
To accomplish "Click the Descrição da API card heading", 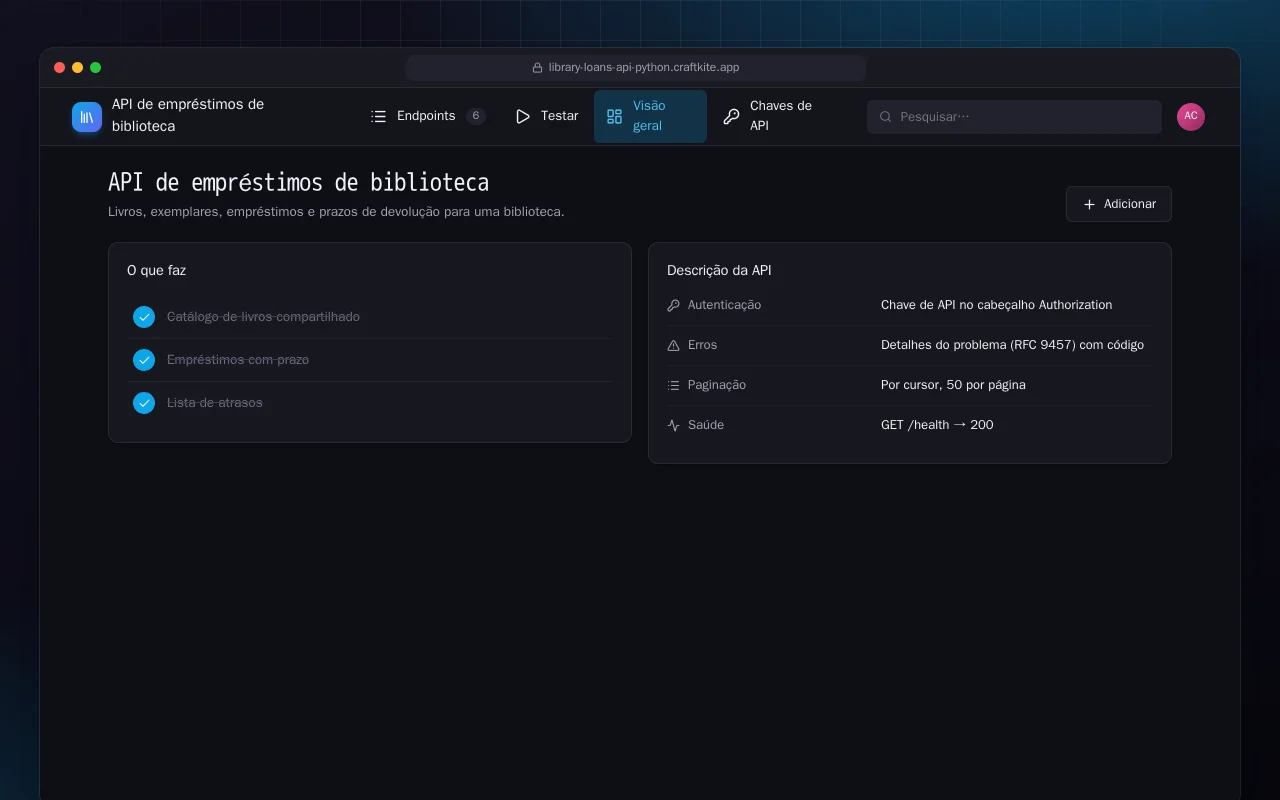I will 719,270.
